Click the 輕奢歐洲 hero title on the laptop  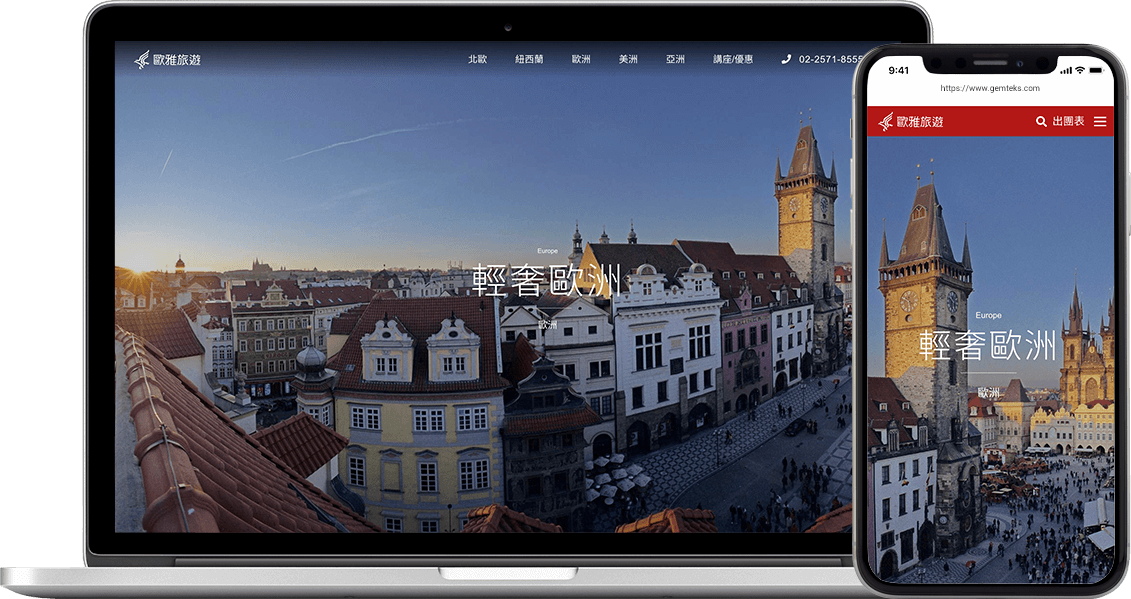(547, 281)
